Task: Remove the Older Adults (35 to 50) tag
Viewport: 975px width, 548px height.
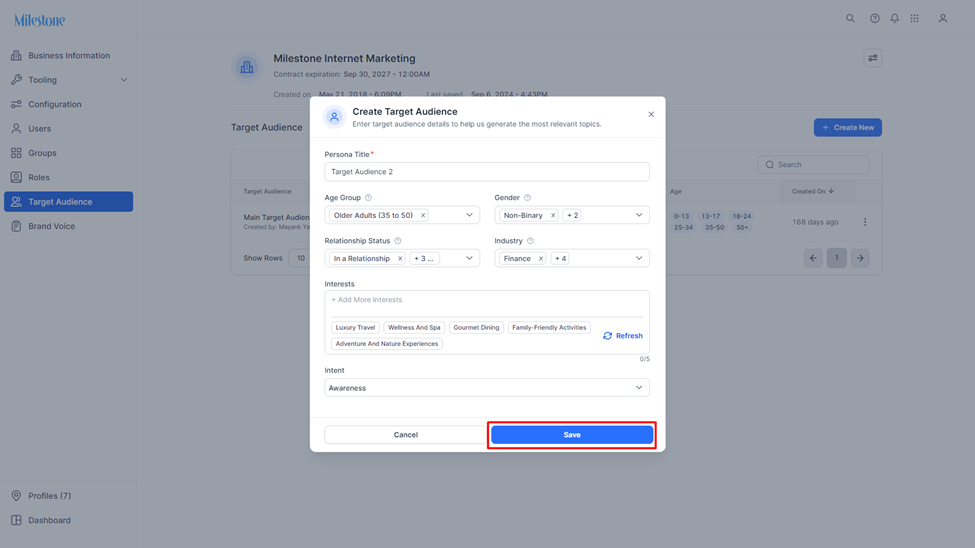Action: pos(423,215)
